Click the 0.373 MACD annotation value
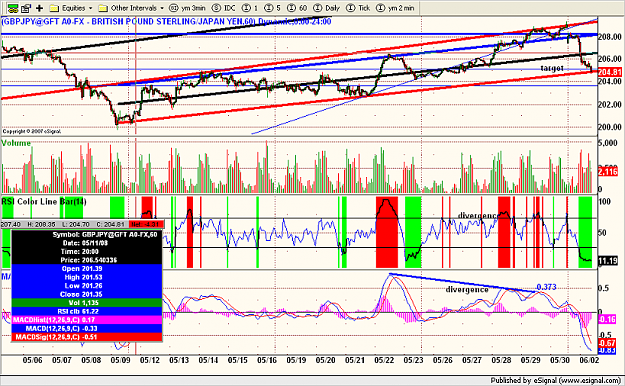Image resolution: width=625 pixels, height=386 pixels. (x=546, y=287)
